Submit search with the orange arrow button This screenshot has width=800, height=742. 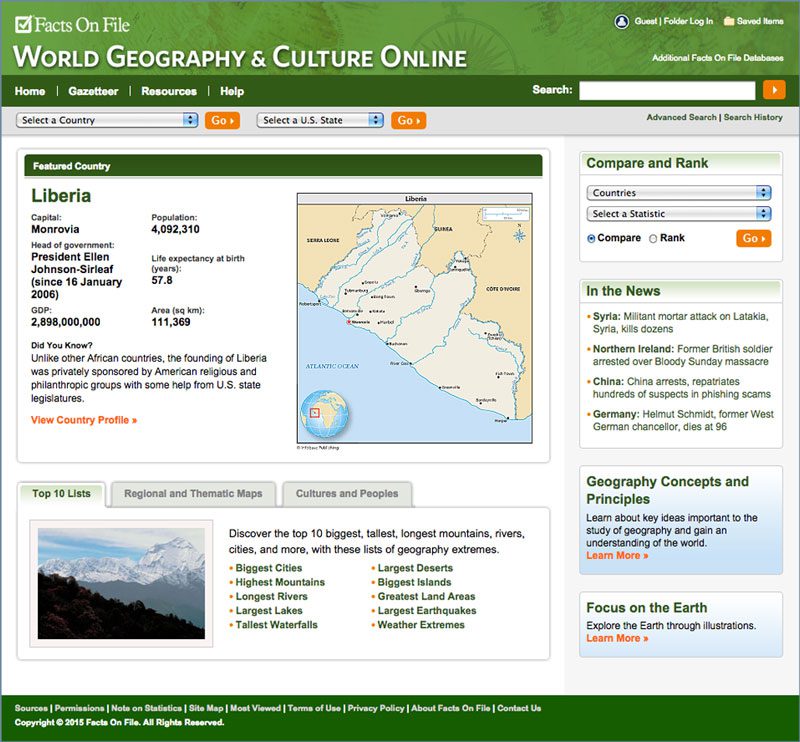click(x=774, y=90)
